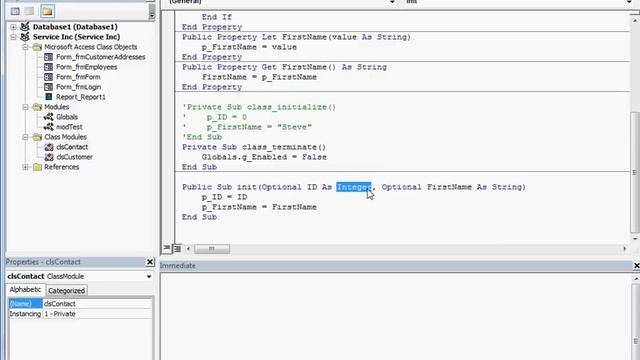This screenshot has height=360, width=640.
Task: Switch to Full Module View button
Action: [x=177, y=248]
